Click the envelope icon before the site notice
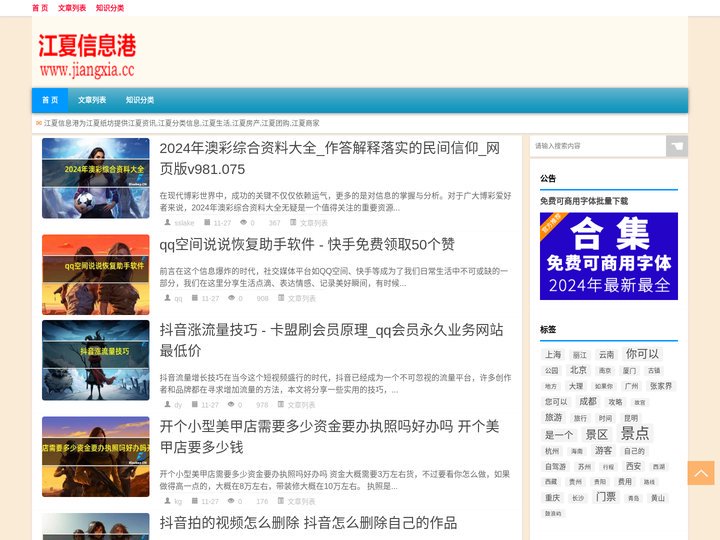The width and height of the screenshot is (720, 540). [39, 123]
